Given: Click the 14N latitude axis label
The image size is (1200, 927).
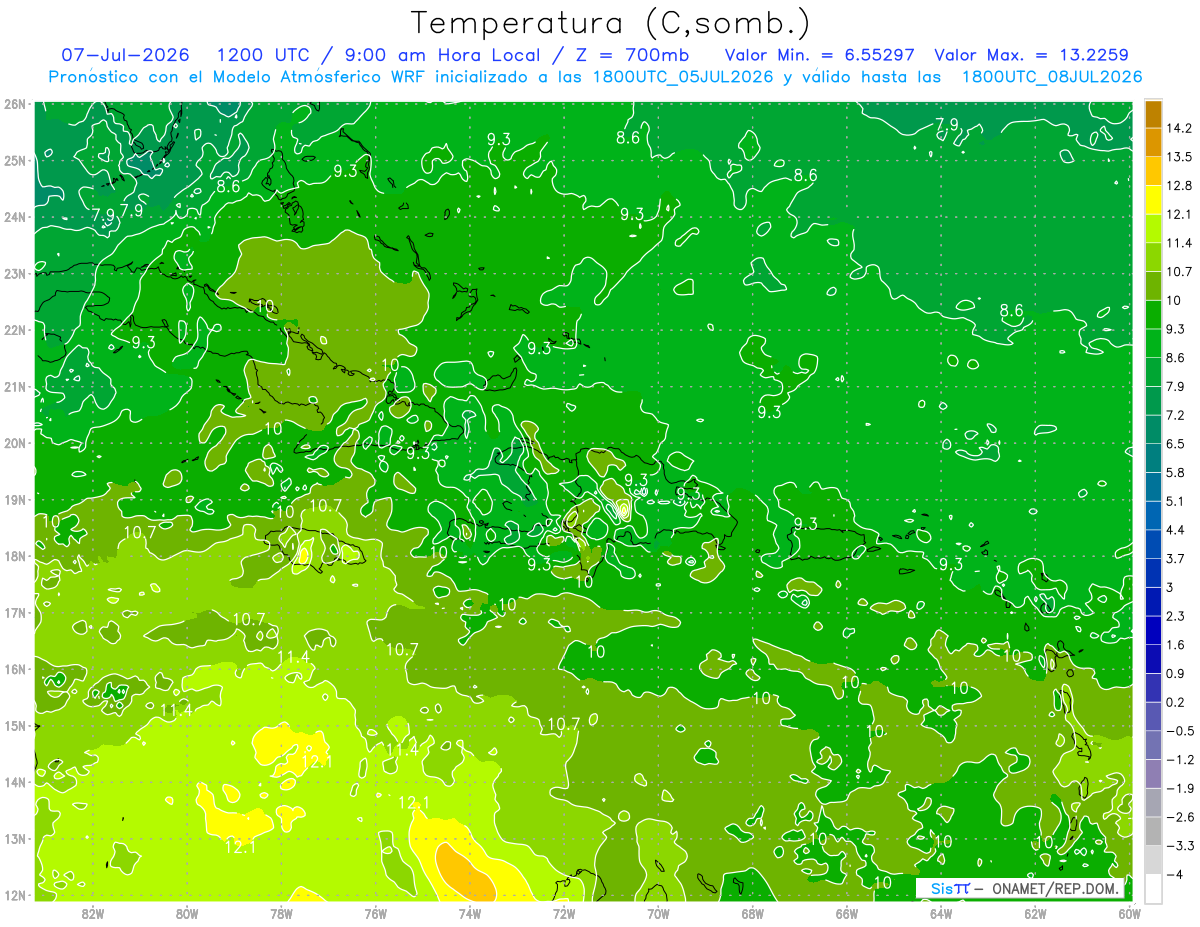Looking at the screenshot, I should [x=14, y=782].
